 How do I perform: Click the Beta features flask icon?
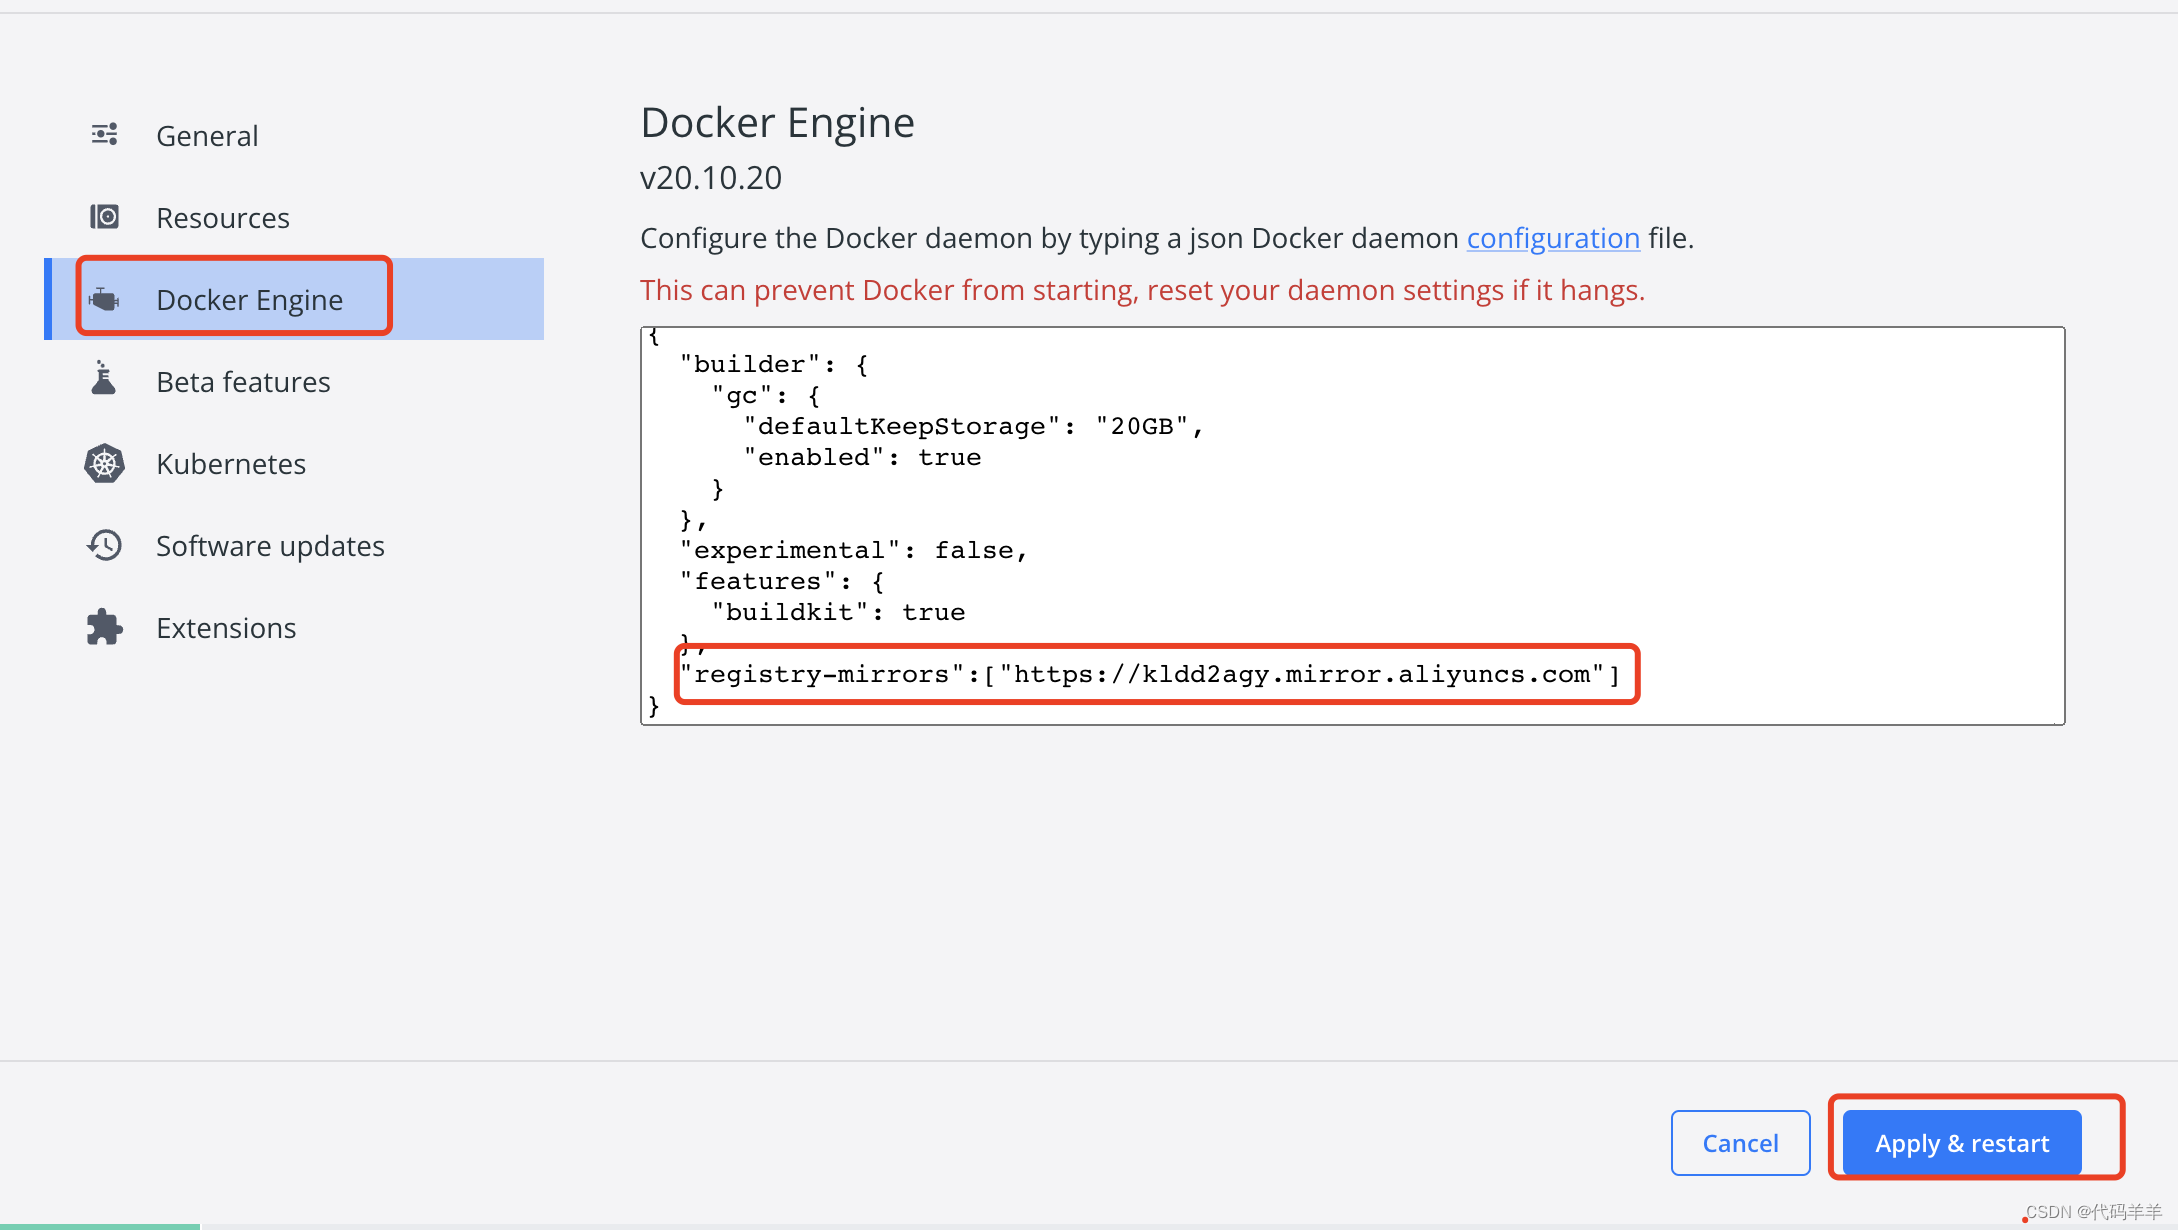click(104, 379)
